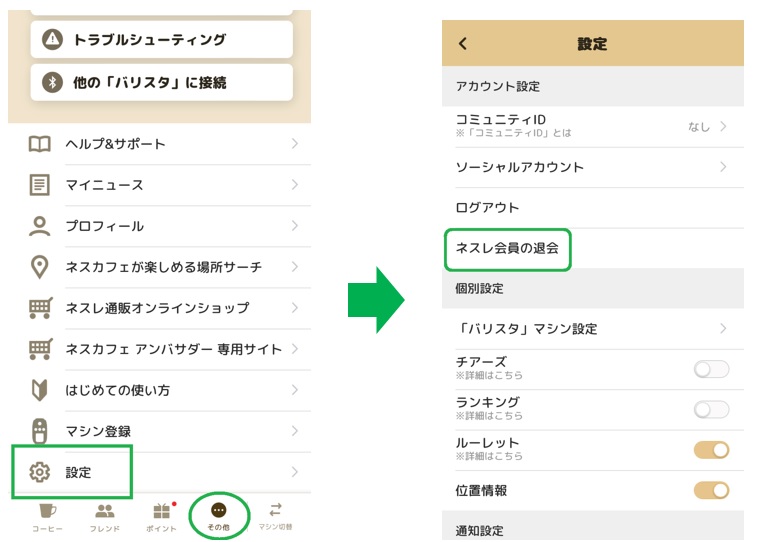Viewport: 757px width, 542px height.
Task: Tap the Bluetooth icon on 他の「バリスタ」に接続
Action: point(52,82)
